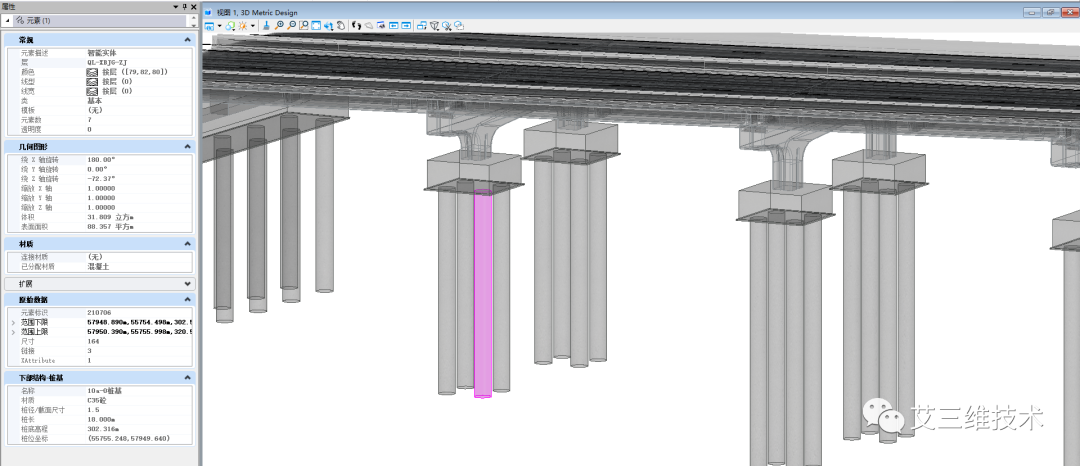The image size is (1080, 466).
Task: Close the 属性 panel
Action: pyautogui.click(x=192, y=6)
